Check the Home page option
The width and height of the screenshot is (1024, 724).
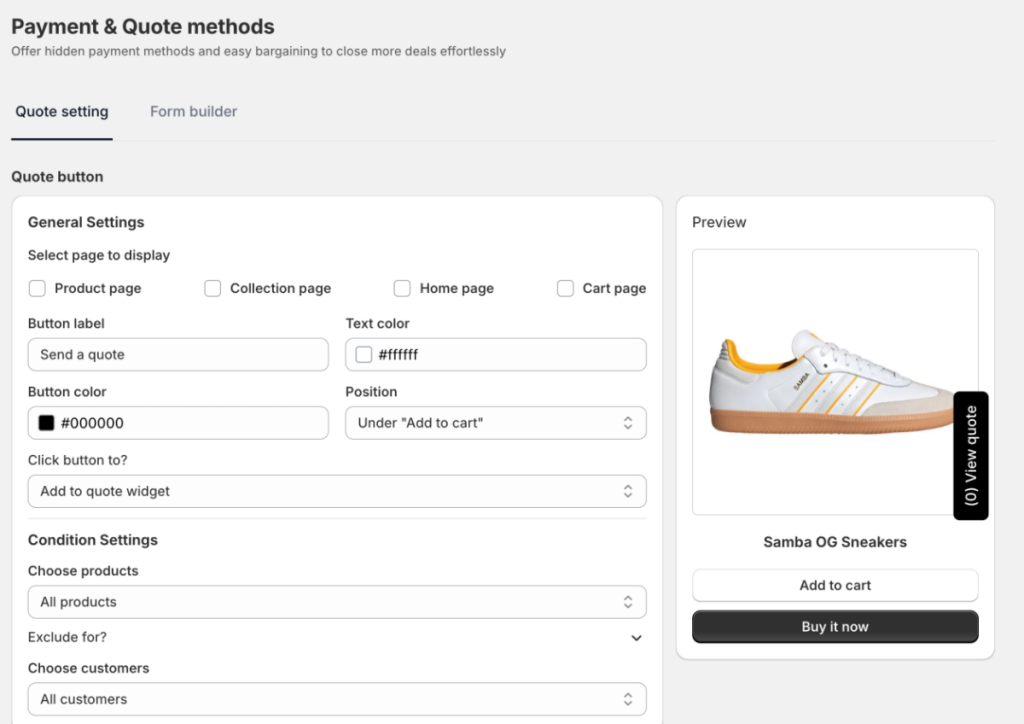tap(402, 289)
